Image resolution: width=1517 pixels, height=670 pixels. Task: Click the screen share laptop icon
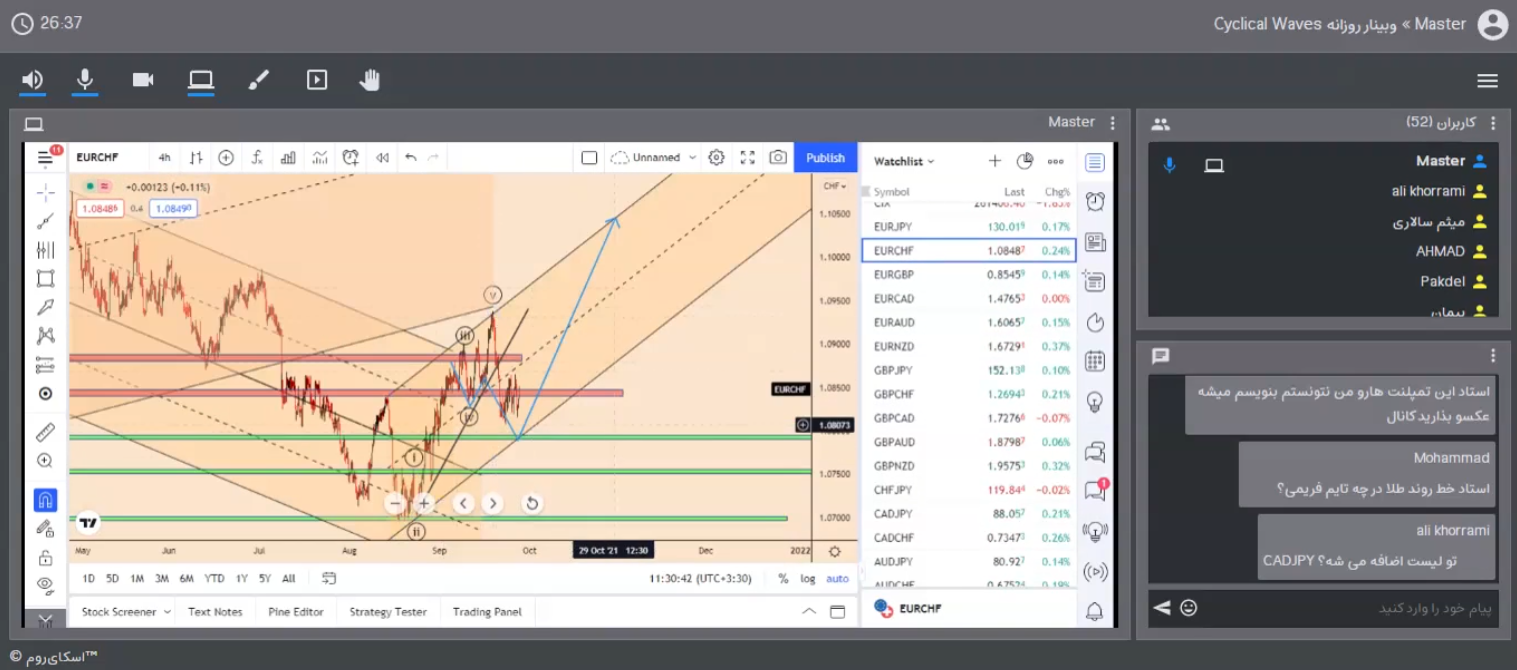(201, 80)
